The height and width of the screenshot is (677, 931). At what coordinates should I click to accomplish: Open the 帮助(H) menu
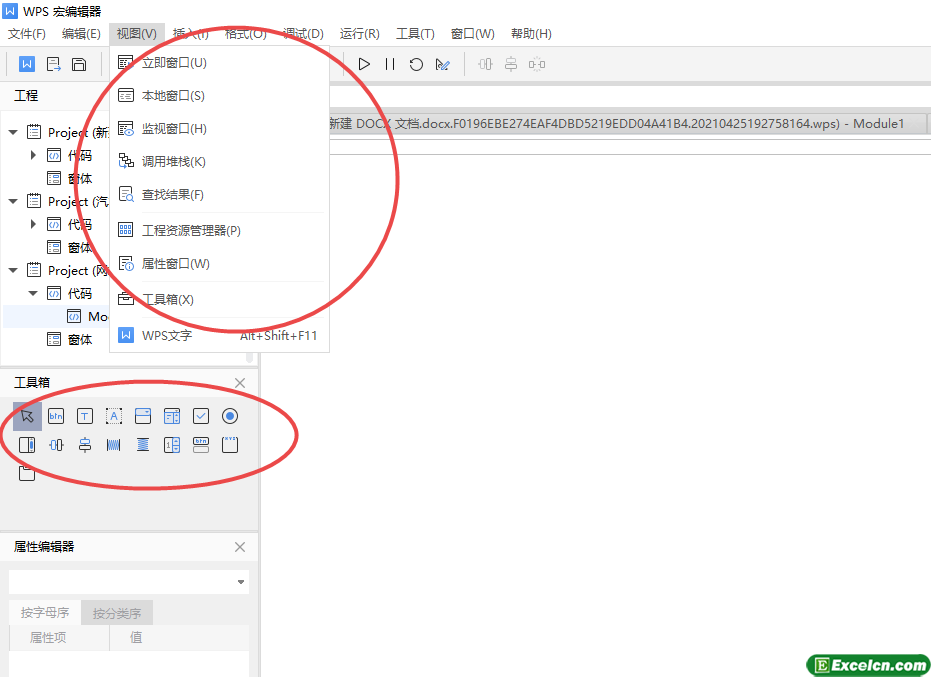pos(531,34)
